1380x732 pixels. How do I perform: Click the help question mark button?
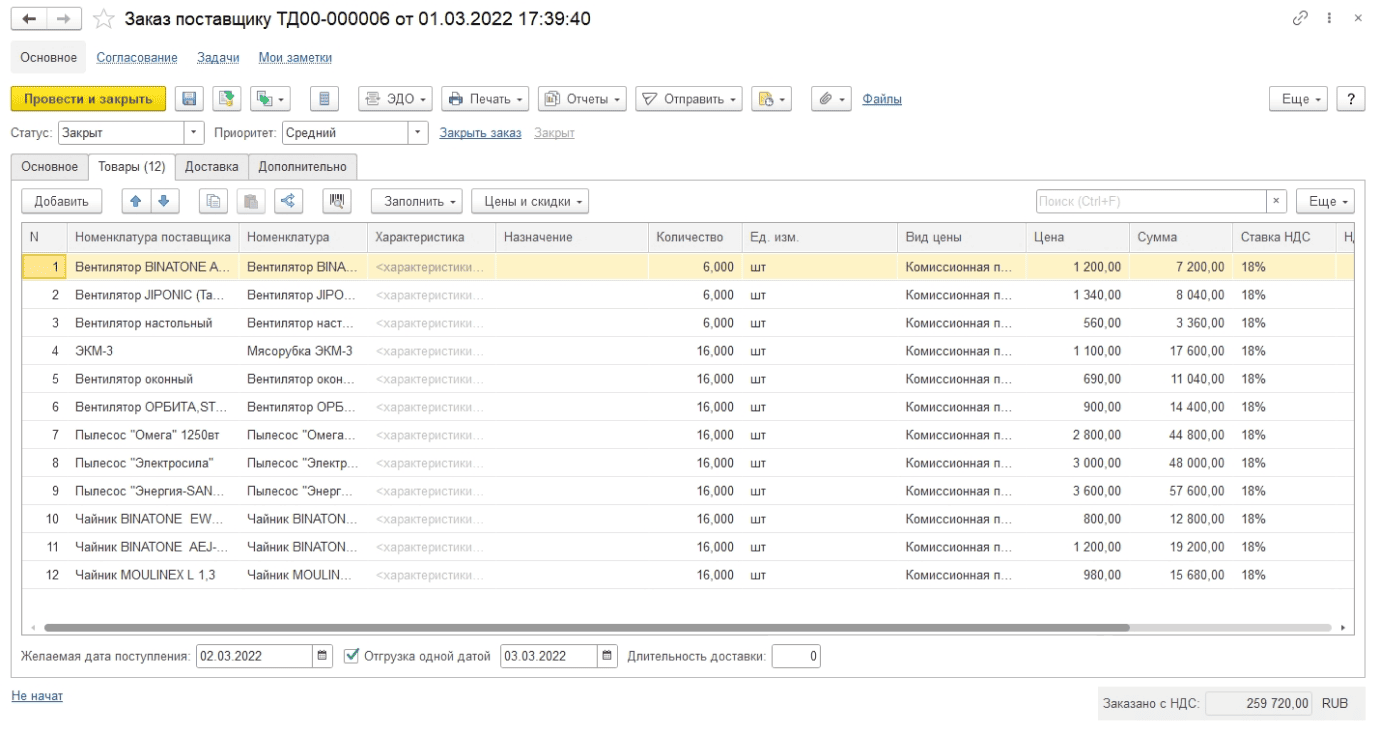click(1351, 99)
